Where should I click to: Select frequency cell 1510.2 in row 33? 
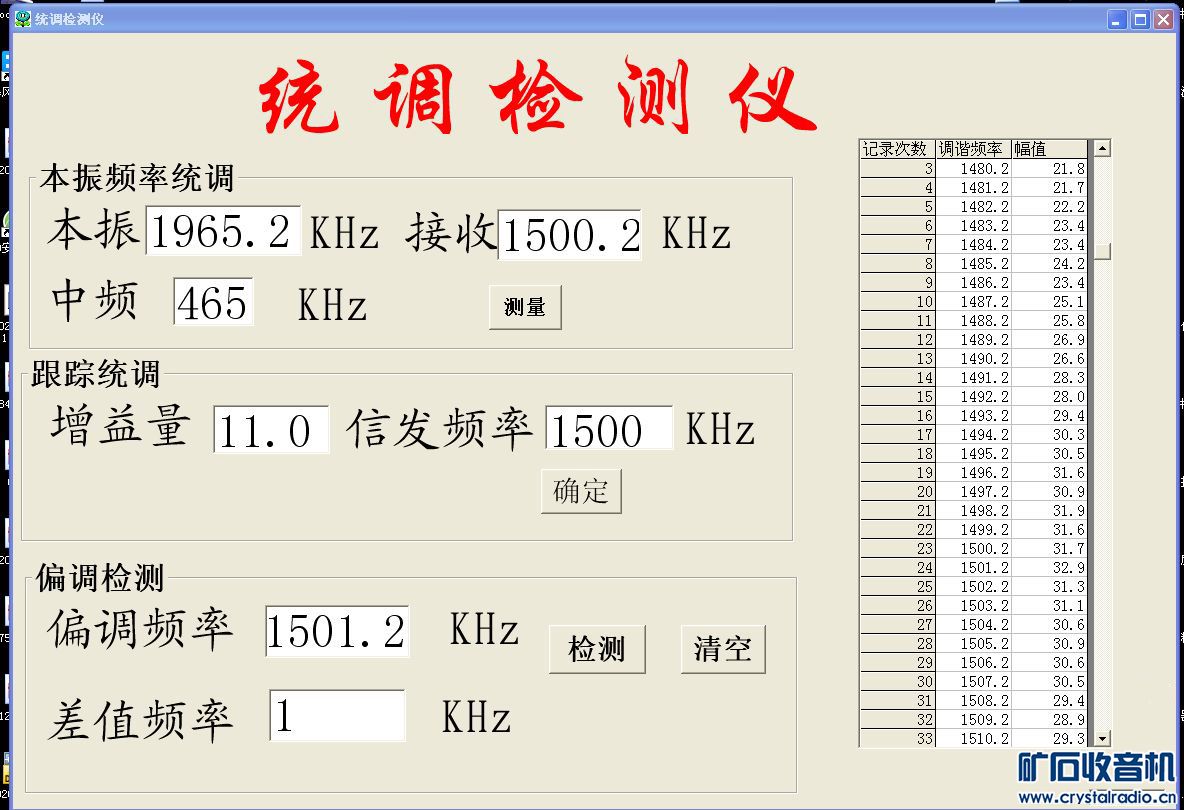[973, 739]
